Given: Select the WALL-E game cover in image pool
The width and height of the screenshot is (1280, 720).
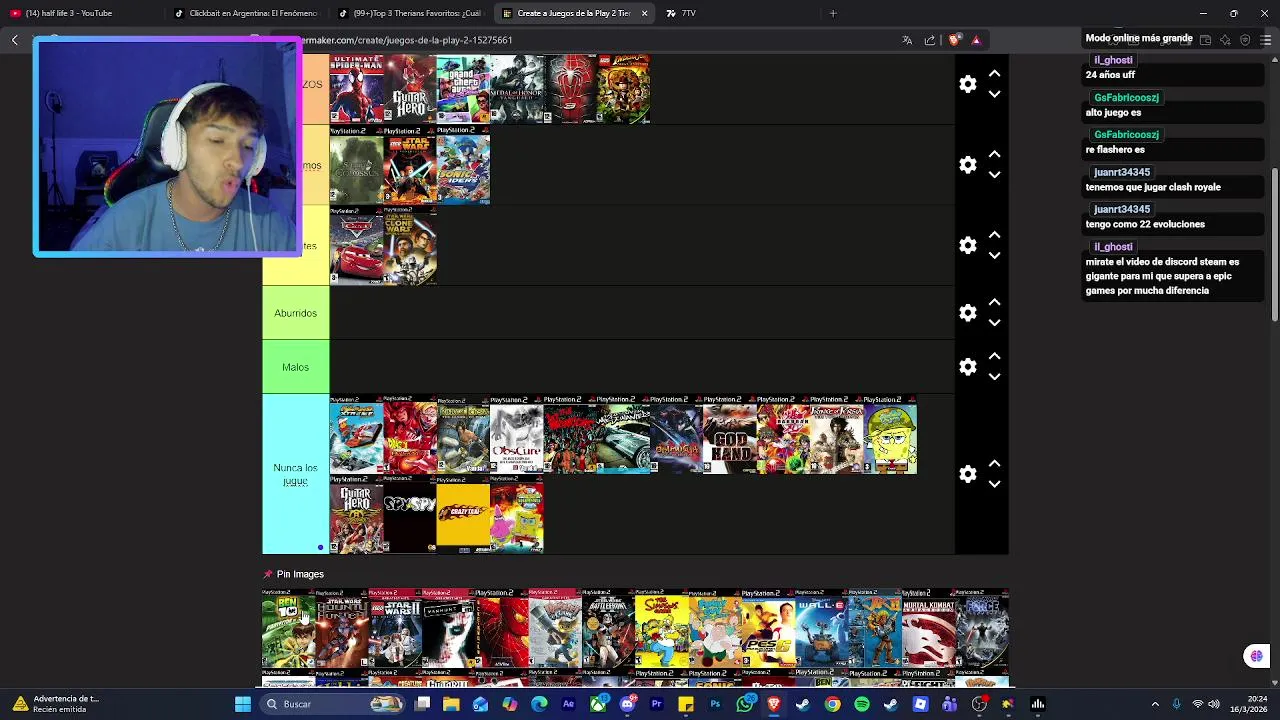Looking at the screenshot, I should (821, 629).
